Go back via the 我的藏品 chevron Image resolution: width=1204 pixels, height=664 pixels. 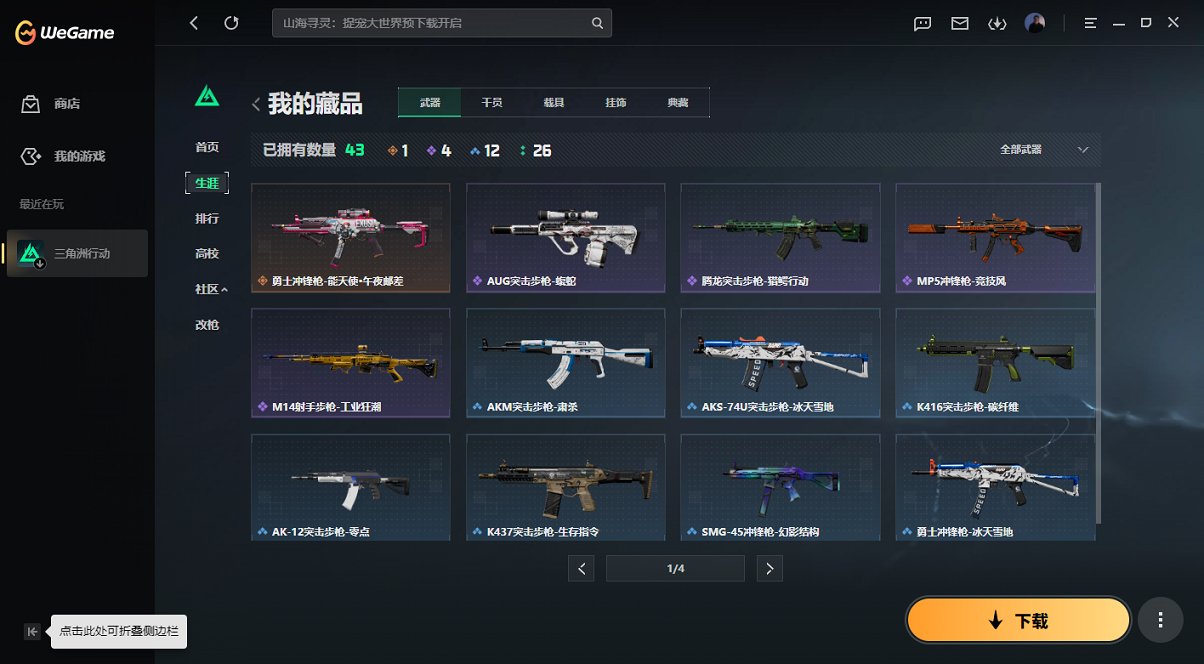click(256, 104)
